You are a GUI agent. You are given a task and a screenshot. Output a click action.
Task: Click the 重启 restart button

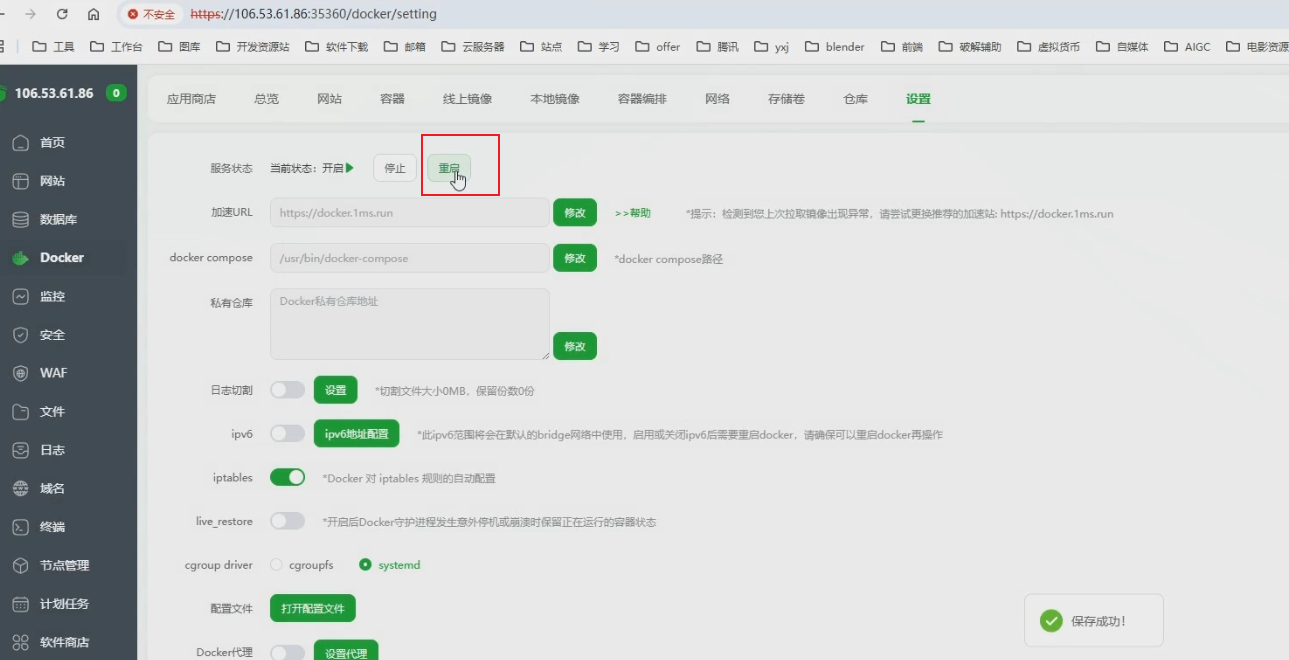coord(450,168)
